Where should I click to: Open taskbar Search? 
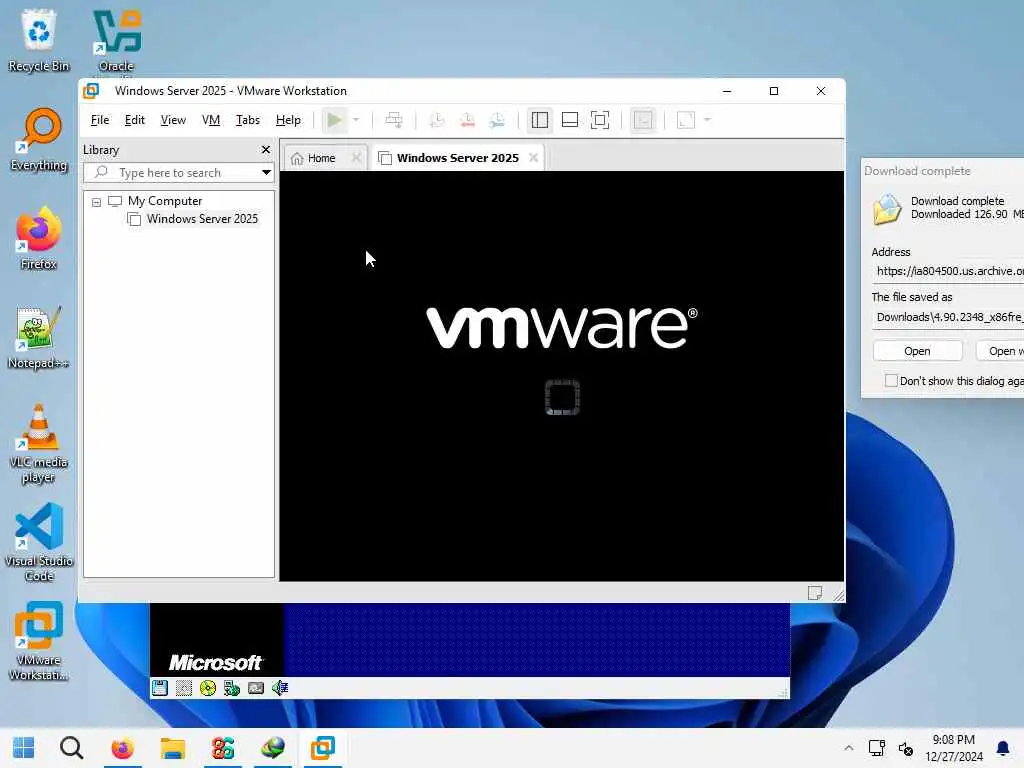(72, 748)
